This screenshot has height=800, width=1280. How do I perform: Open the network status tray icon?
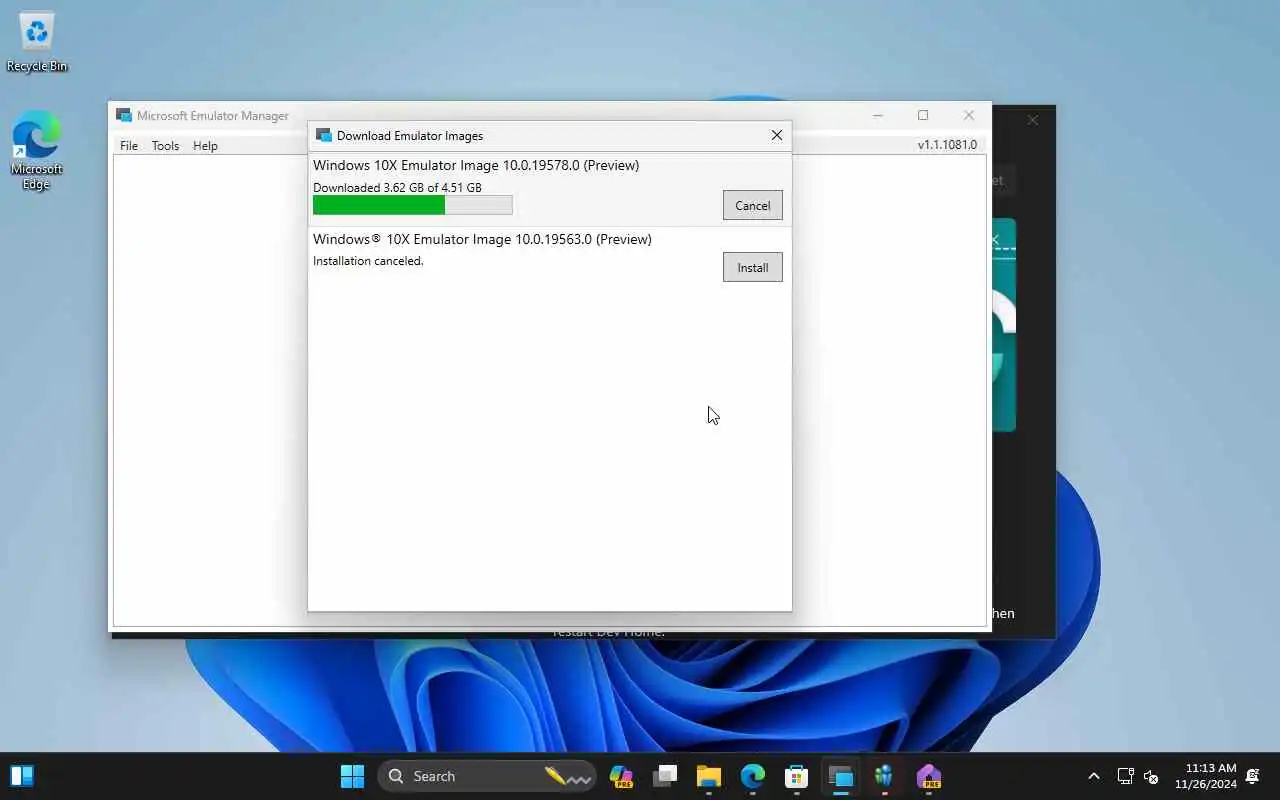[x=1125, y=776]
